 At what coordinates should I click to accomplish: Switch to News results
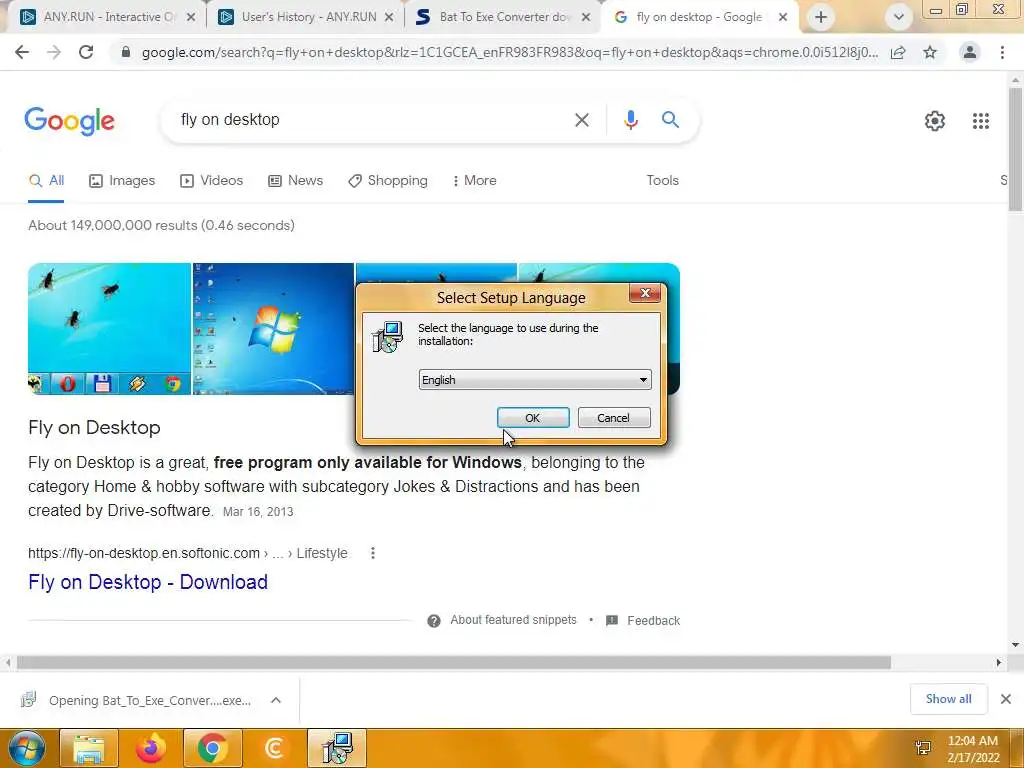click(296, 181)
